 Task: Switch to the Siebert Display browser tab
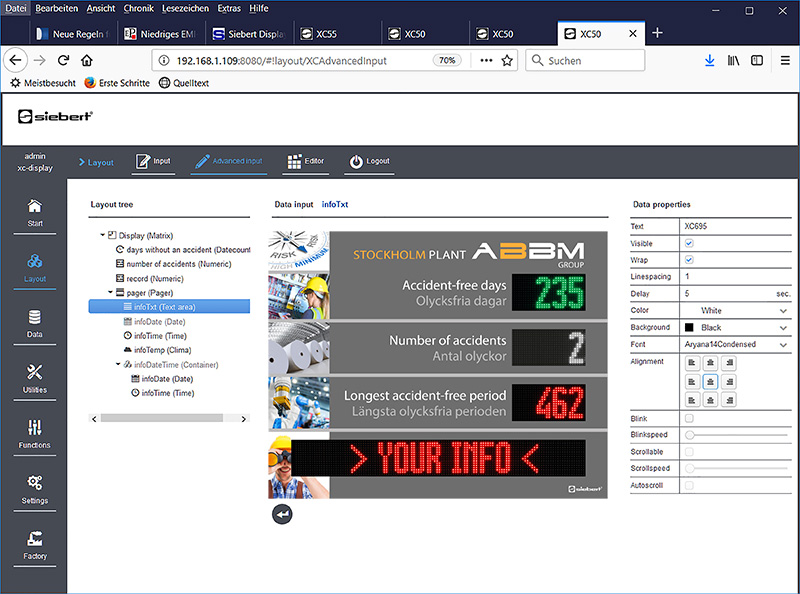(x=250, y=33)
